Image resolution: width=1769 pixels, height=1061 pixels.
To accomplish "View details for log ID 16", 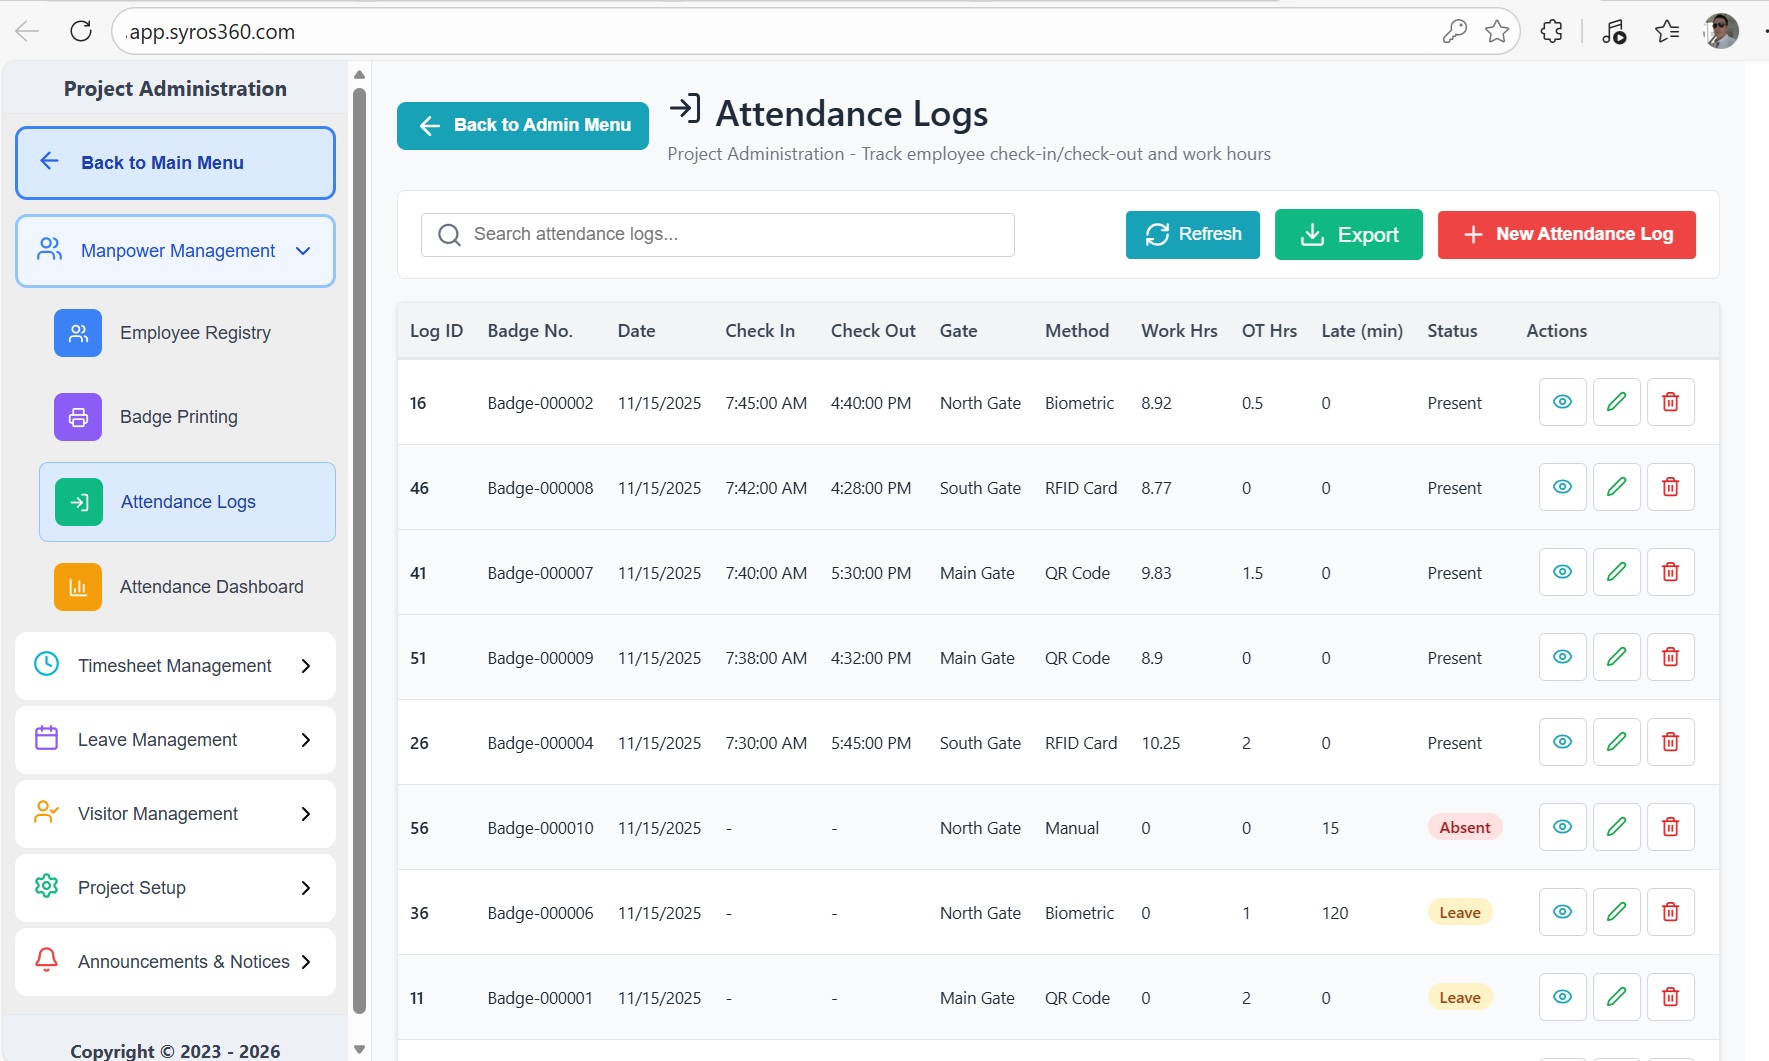I will (x=1562, y=401).
